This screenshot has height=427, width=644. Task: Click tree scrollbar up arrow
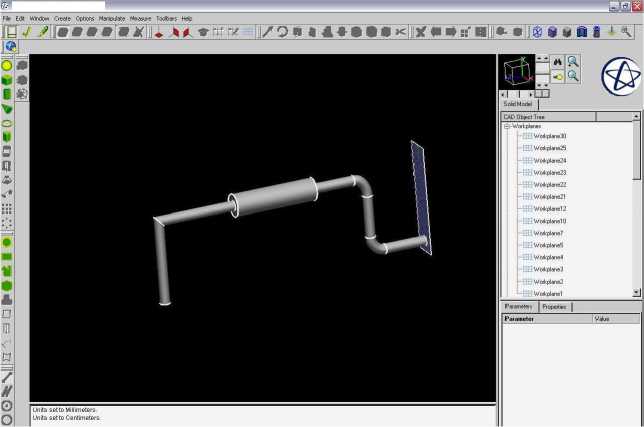(636, 117)
